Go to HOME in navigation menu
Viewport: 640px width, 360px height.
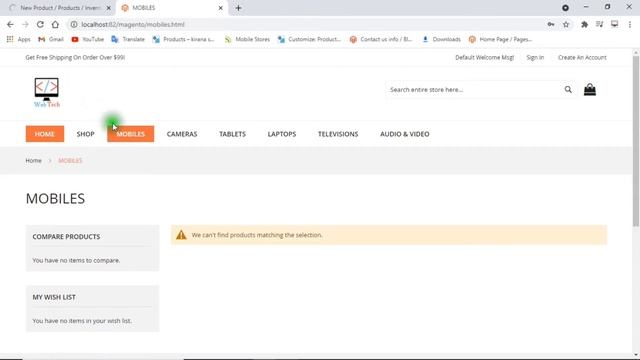point(45,134)
